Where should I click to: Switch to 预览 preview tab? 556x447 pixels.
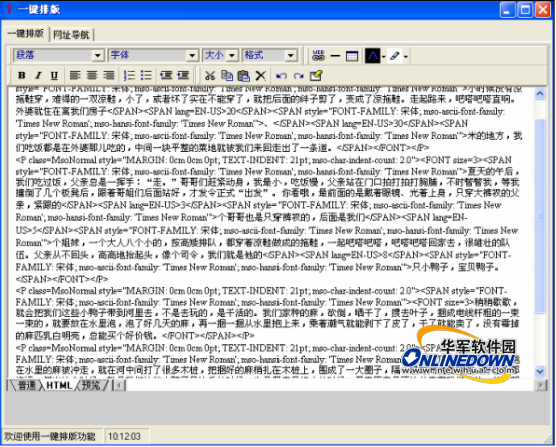[90, 385]
